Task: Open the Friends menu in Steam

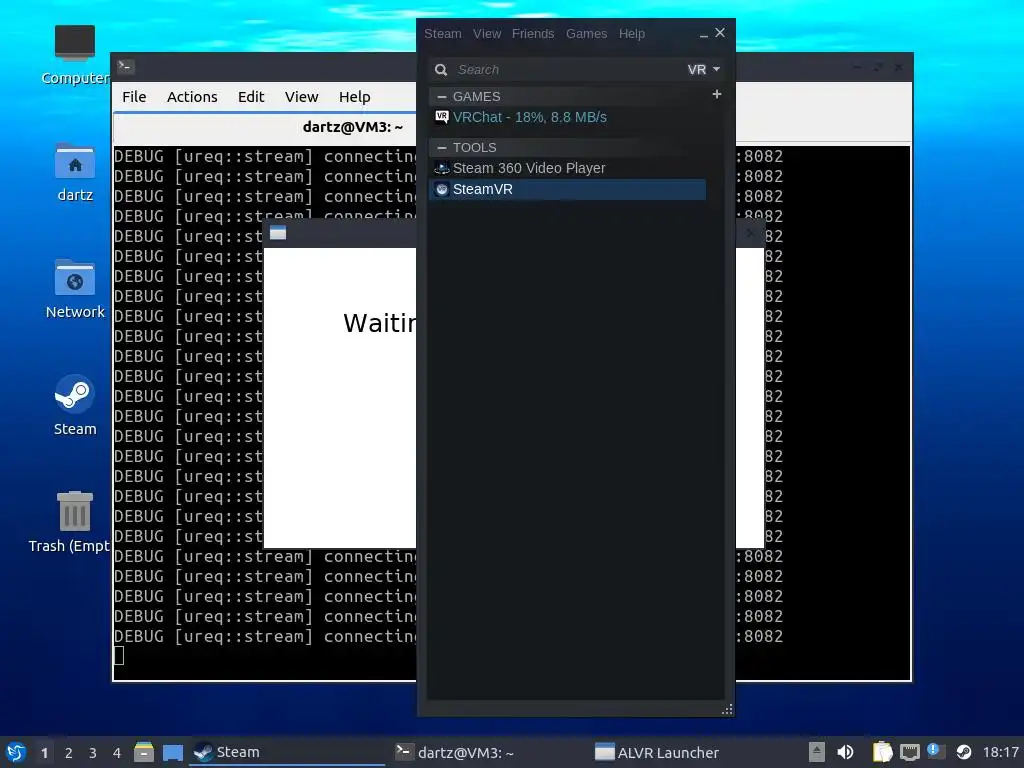Action: 533,33
